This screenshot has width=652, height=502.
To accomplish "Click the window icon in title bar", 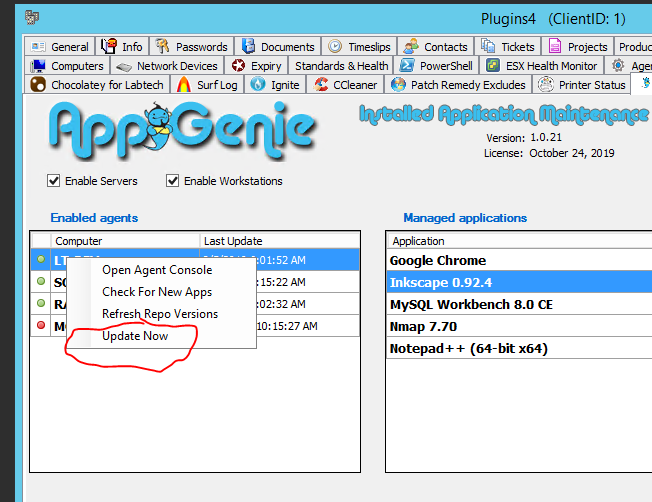I will click(x=32, y=17).
